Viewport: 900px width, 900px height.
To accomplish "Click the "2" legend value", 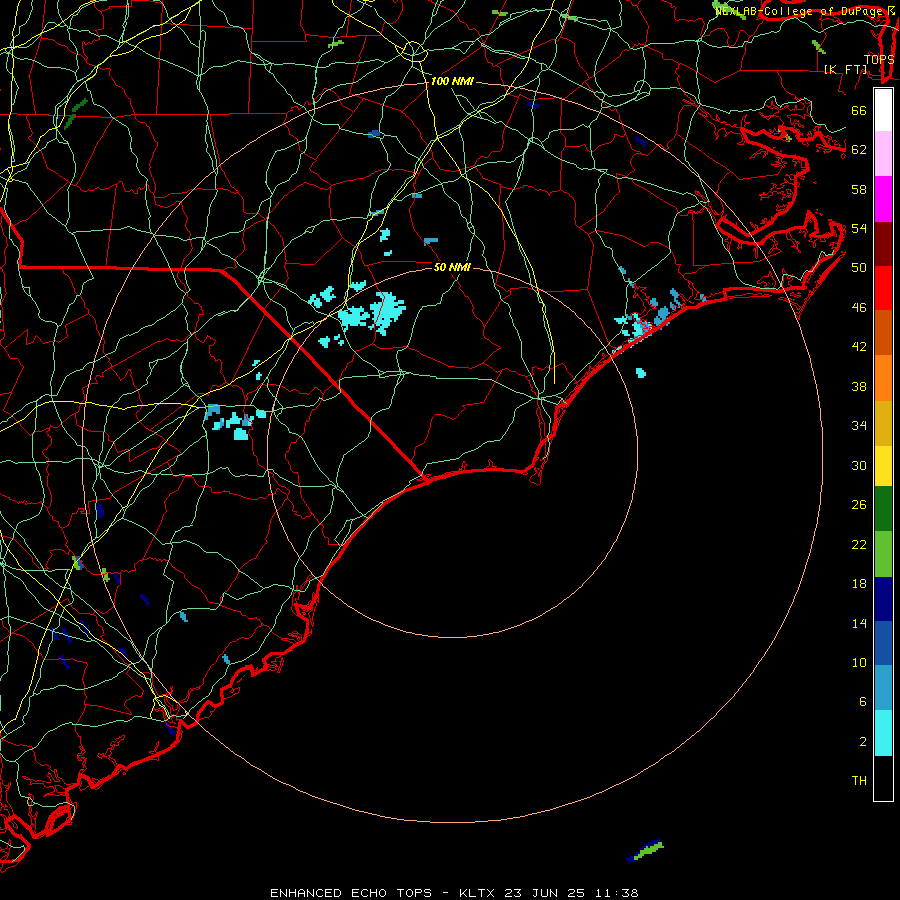I will pos(862,742).
